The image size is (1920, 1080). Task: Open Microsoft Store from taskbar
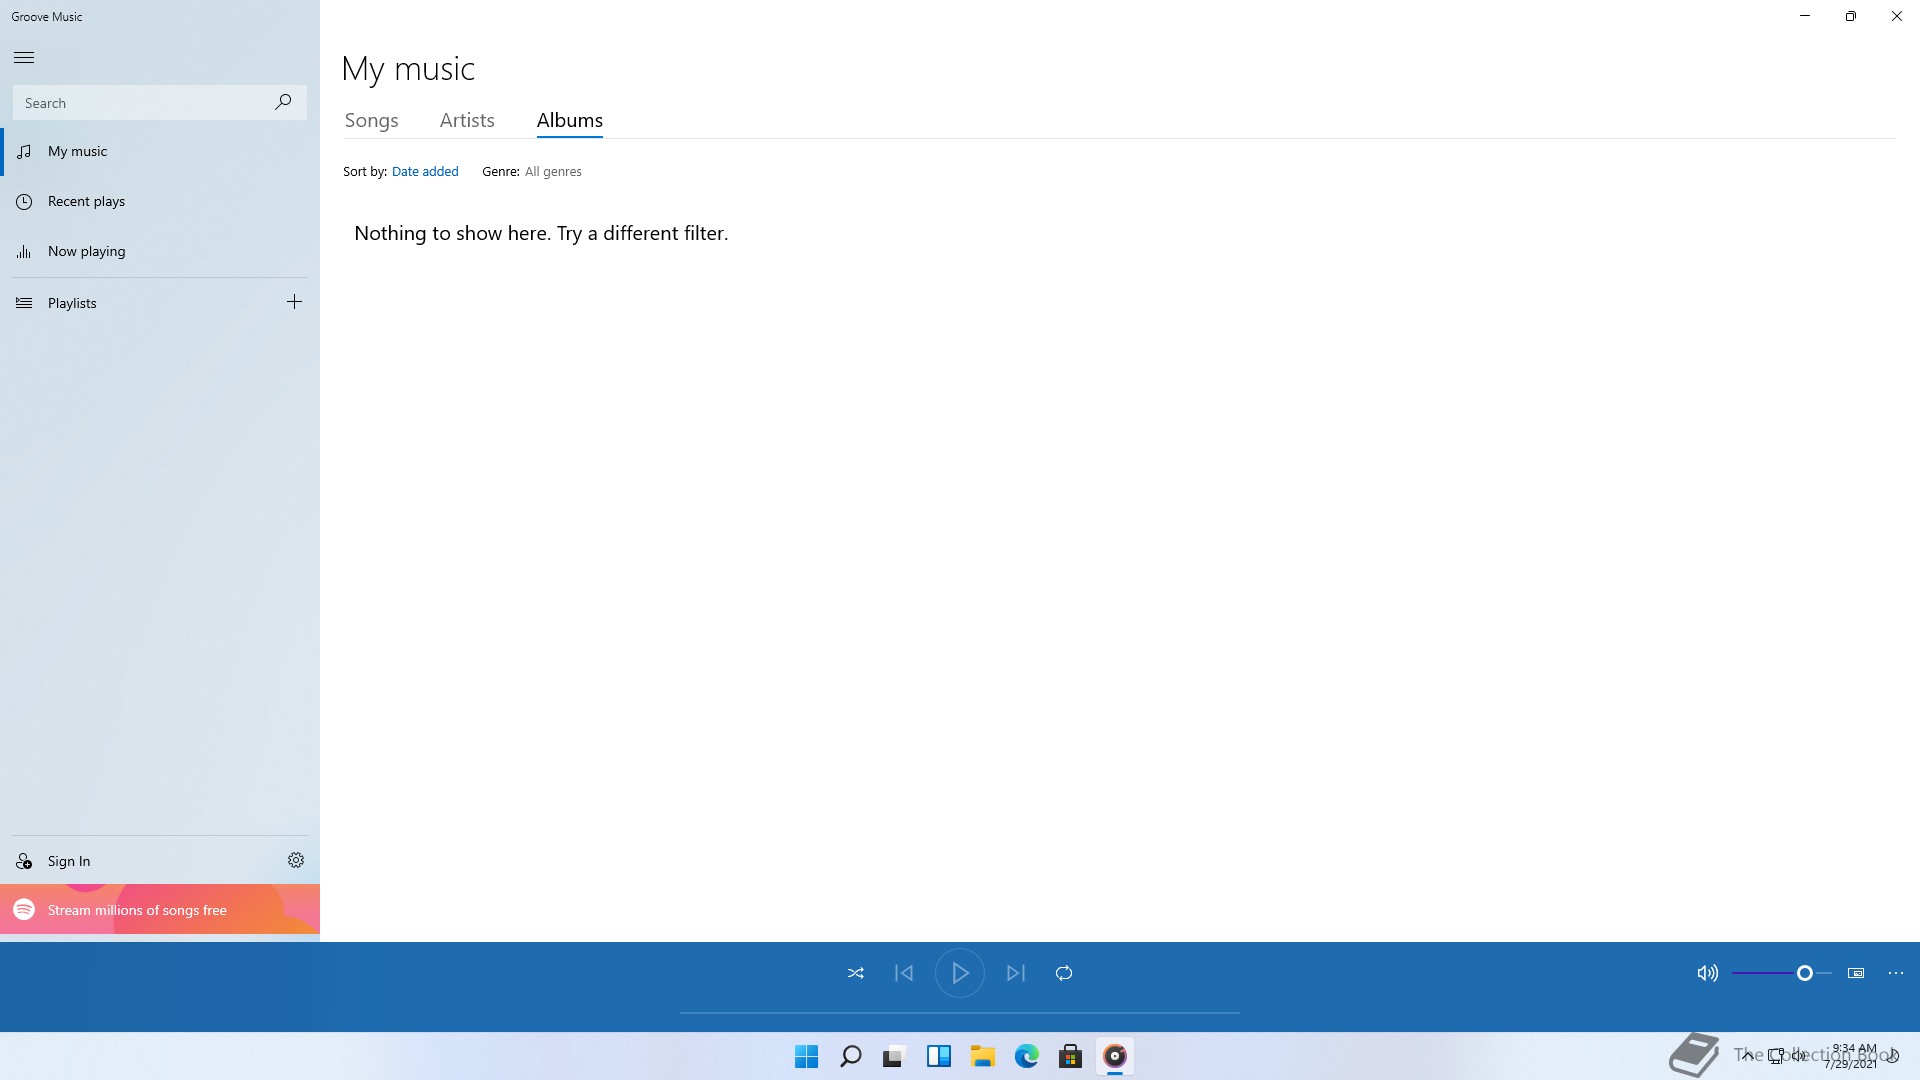pyautogui.click(x=1070, y=1056)
